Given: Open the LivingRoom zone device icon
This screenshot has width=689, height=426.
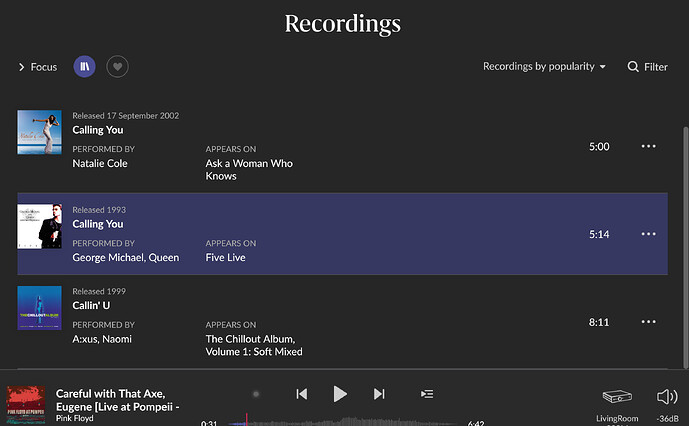Looking at the screenshot, I should [x=617, y=398].
